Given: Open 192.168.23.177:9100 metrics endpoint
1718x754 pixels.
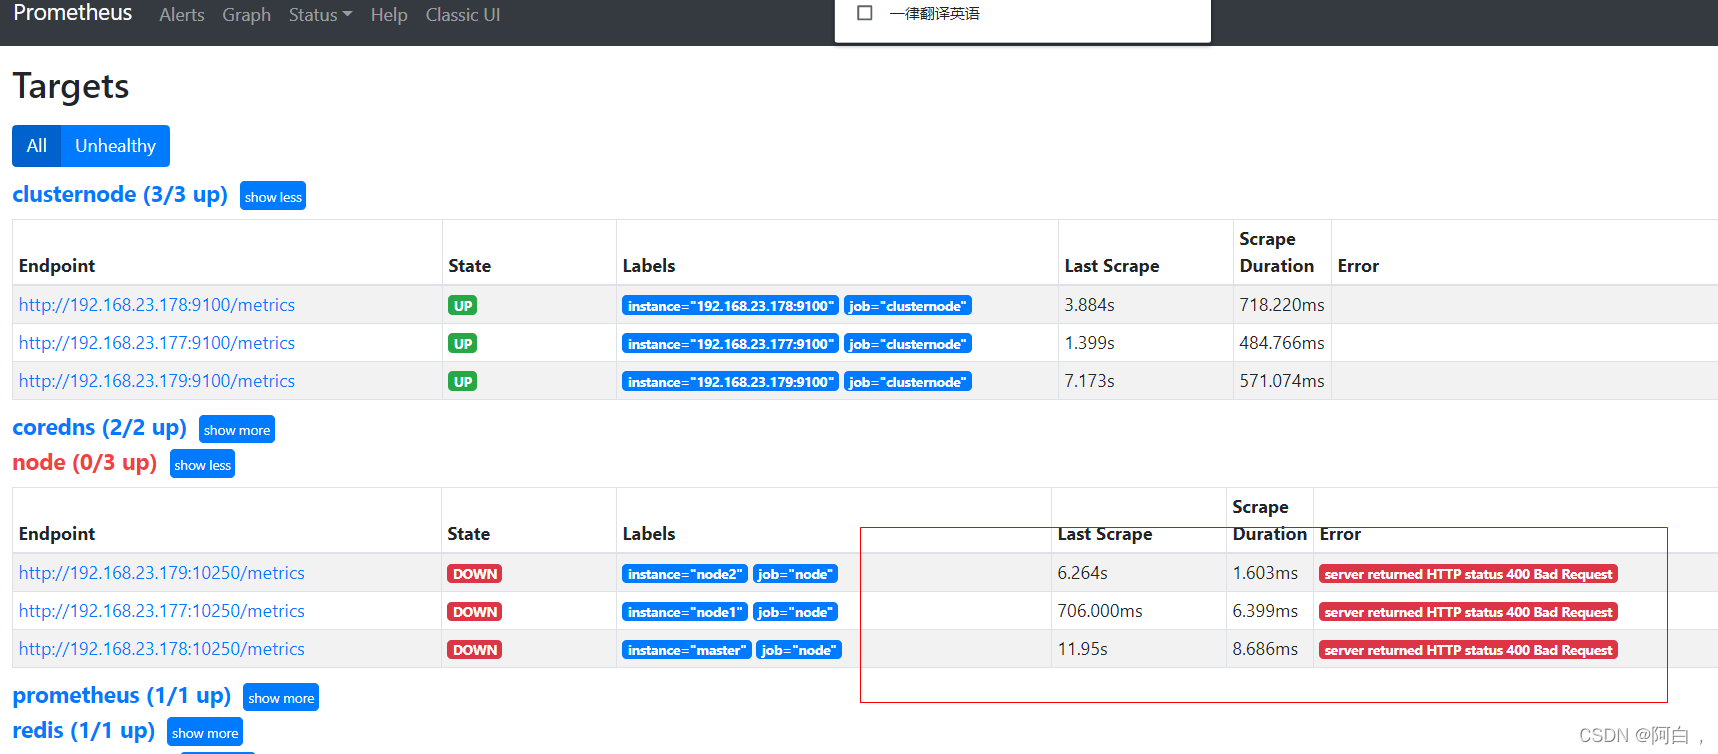Looking at the screenshot, I should (x=157, y=343).
